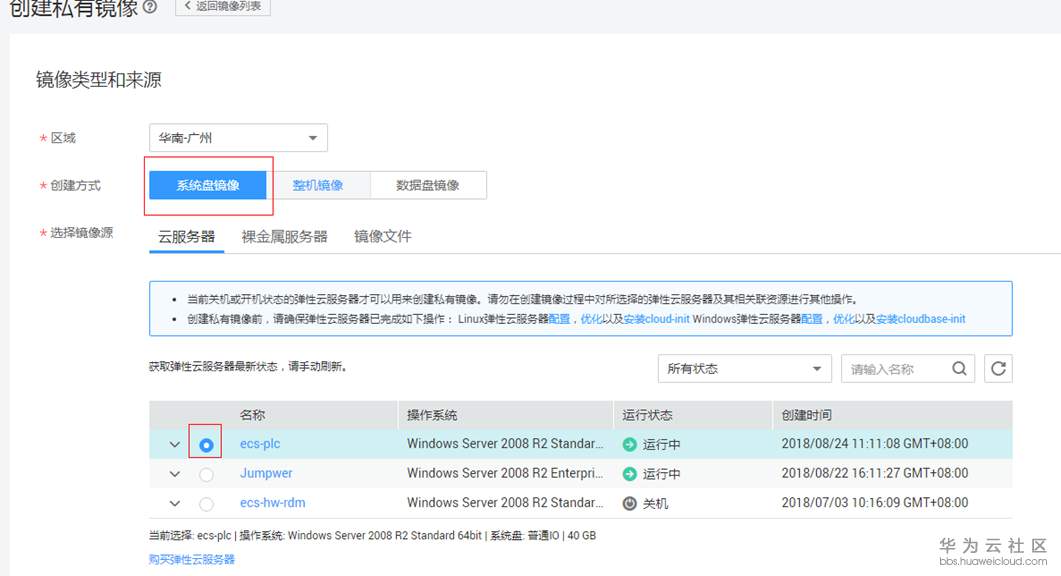Viewport: 1061px width, 576px height.
Task: Expand the ecs-plc row details
Action: (175, 445)
